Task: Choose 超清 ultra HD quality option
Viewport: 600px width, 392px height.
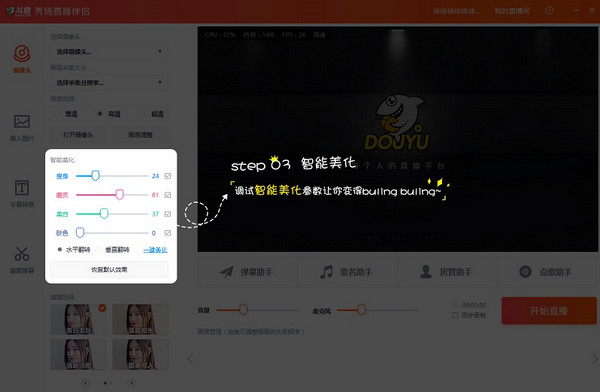Action: point(153,114)
